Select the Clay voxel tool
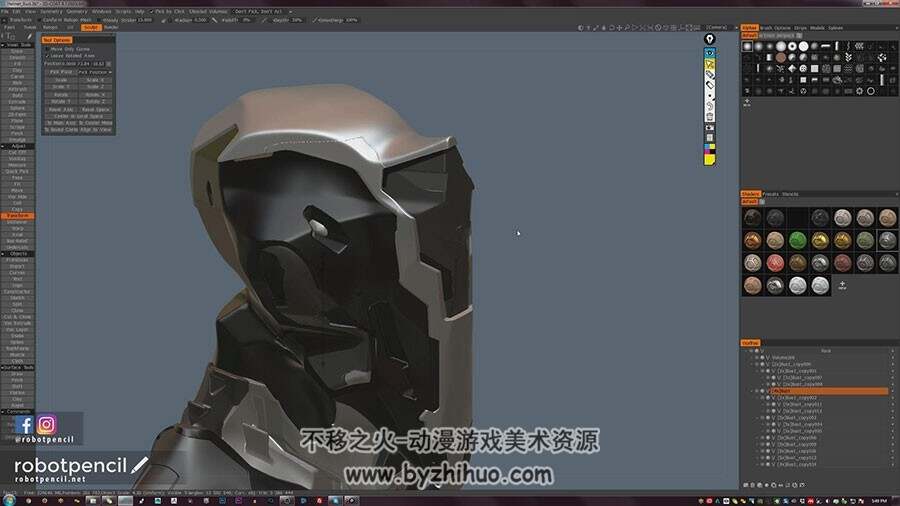900x506 pixels. 18,70
